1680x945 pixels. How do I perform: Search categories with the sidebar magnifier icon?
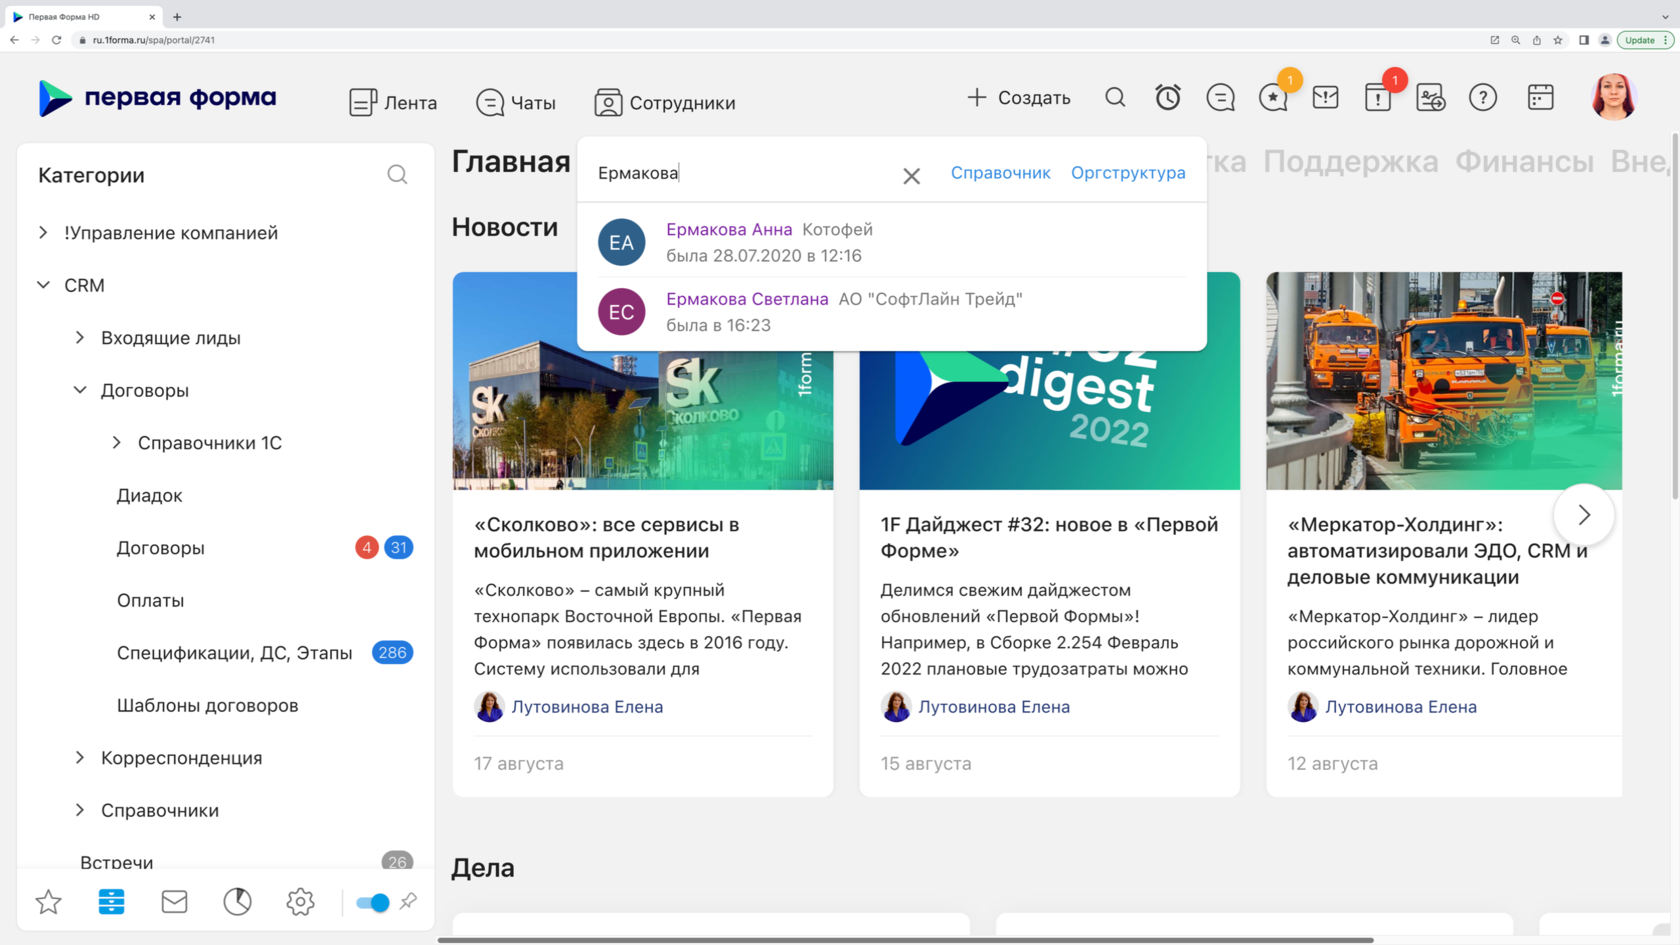[x=397, y=175]
